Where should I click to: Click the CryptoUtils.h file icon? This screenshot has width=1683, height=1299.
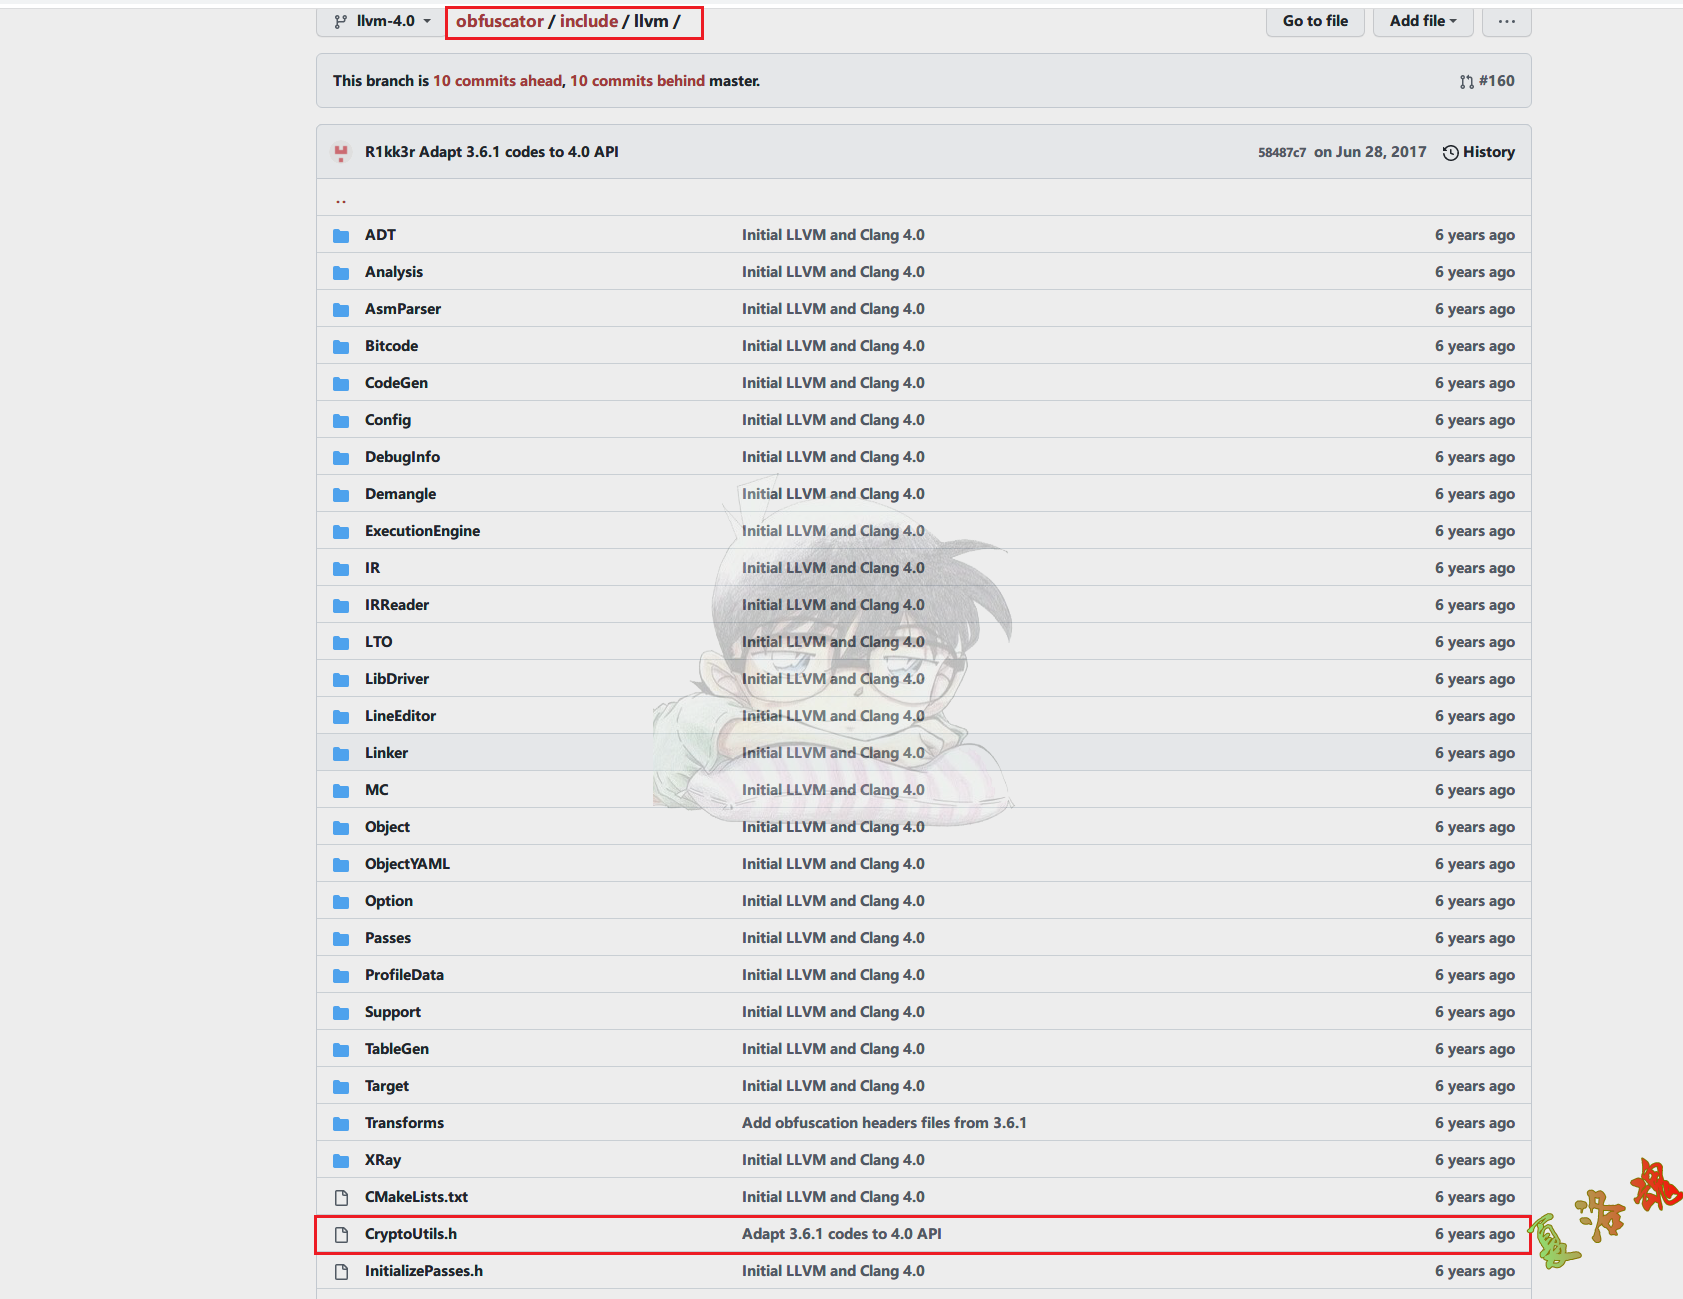pyautogui.click(x=341, y=1234)
